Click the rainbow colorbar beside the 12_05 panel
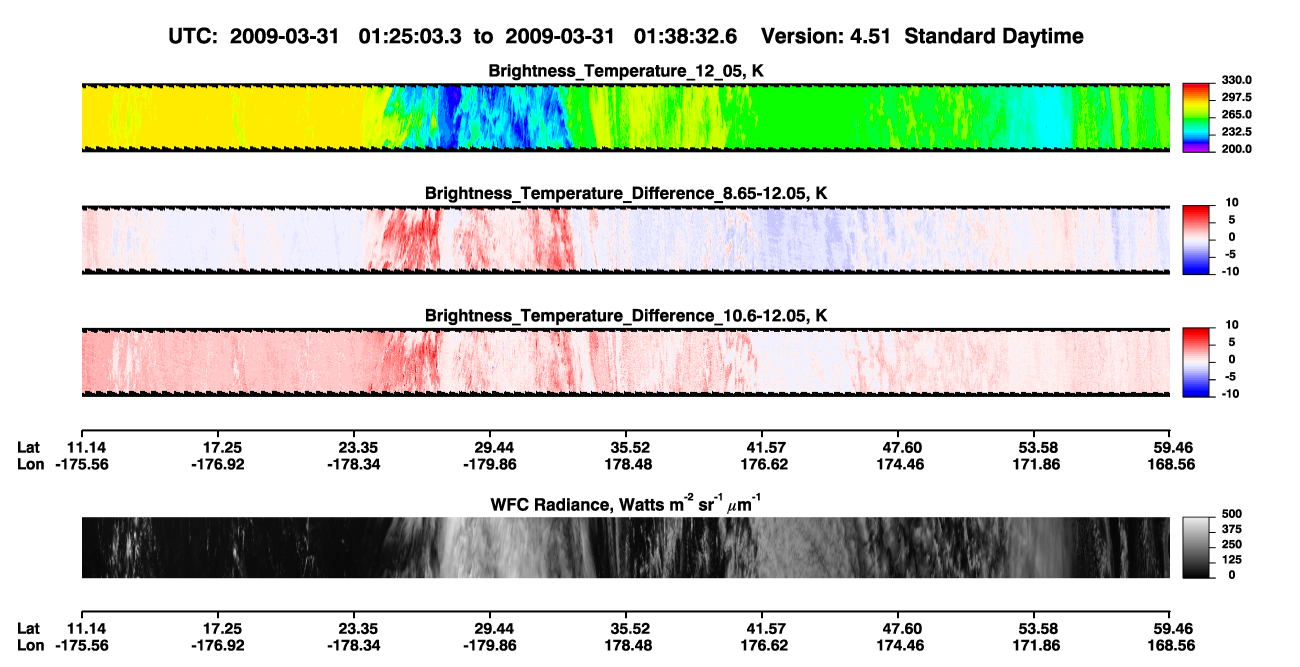The height and width of the screenshot is (667, 1300). tap(1196, 117)
